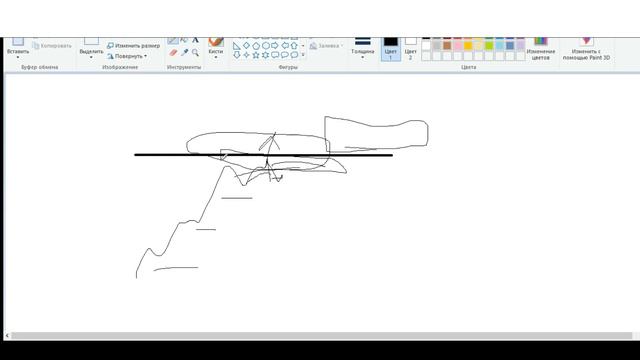Pick the pink color swatch

click(458, 46)
